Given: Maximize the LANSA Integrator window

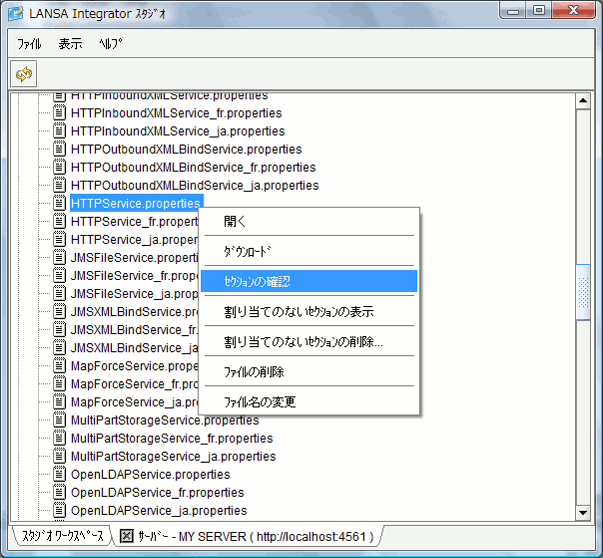Looking at the screenshot, I should pos(539,11).
